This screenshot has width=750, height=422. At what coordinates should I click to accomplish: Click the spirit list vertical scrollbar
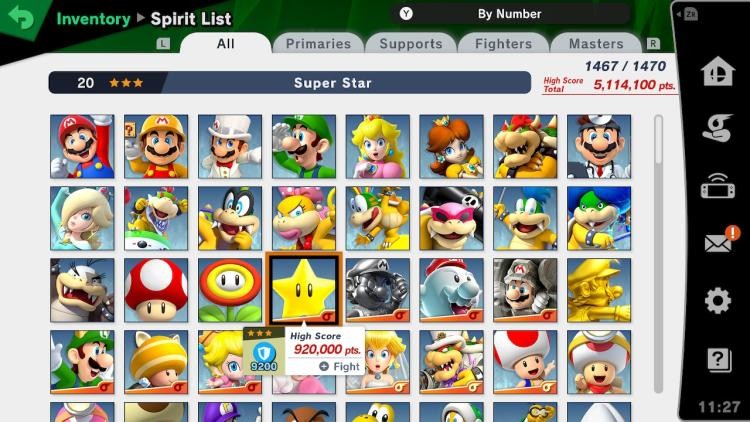[659, 254]
